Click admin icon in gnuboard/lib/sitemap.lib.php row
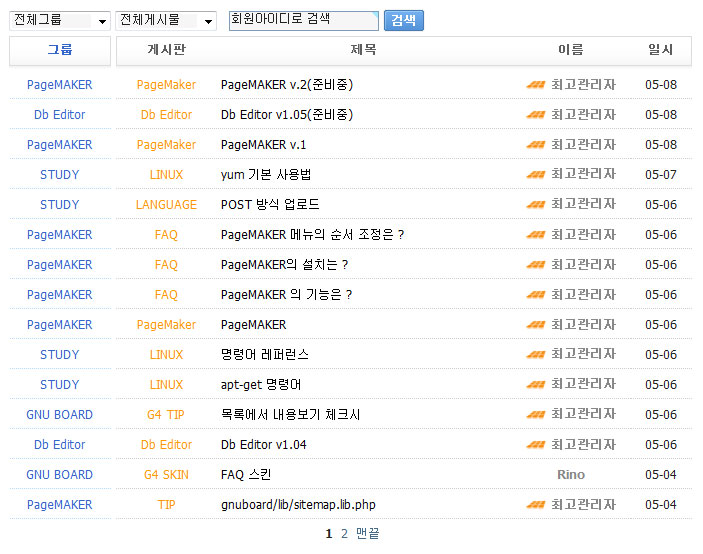The height and width of the screenshot is (554, 703). pos(535,505)
